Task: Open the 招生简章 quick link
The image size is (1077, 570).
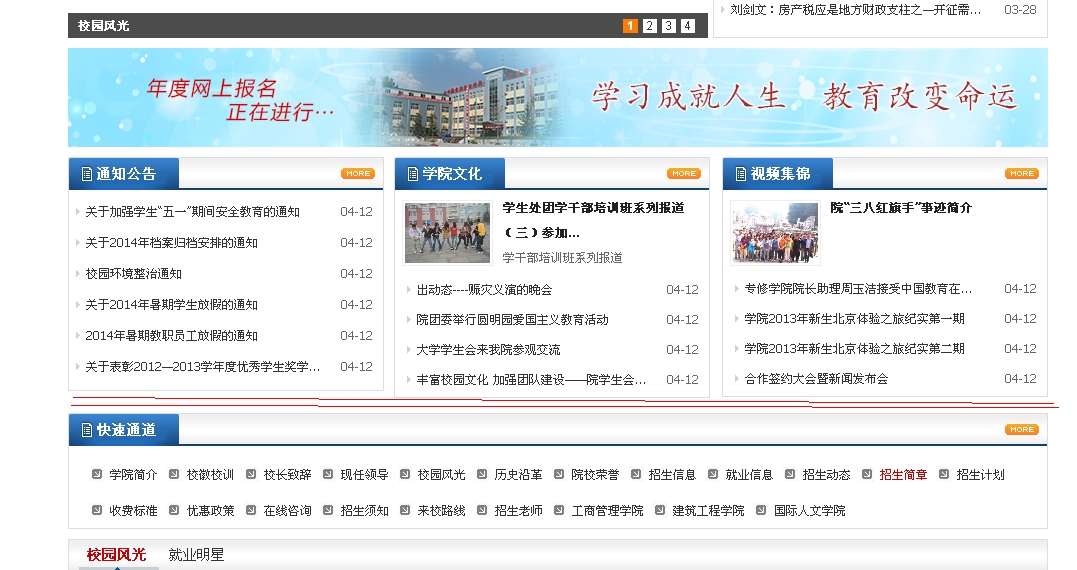Action: (903, 475)
